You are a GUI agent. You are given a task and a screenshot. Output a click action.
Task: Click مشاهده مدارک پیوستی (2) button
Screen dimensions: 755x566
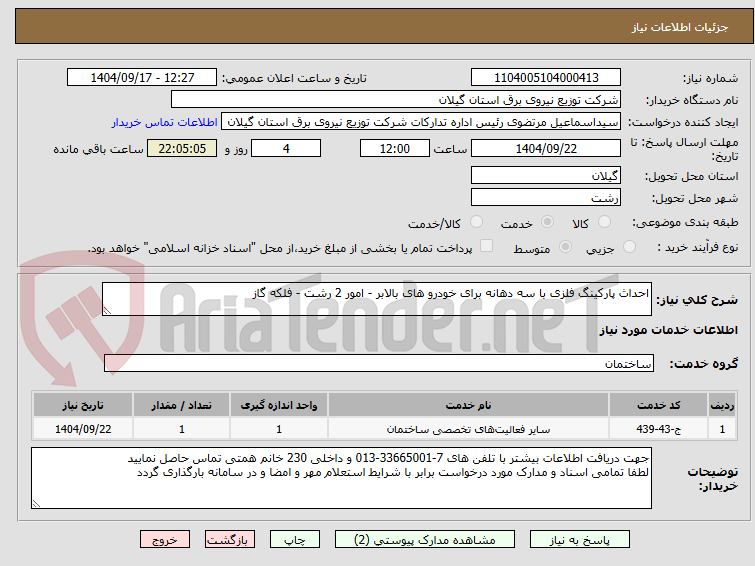tap(425, 540)
